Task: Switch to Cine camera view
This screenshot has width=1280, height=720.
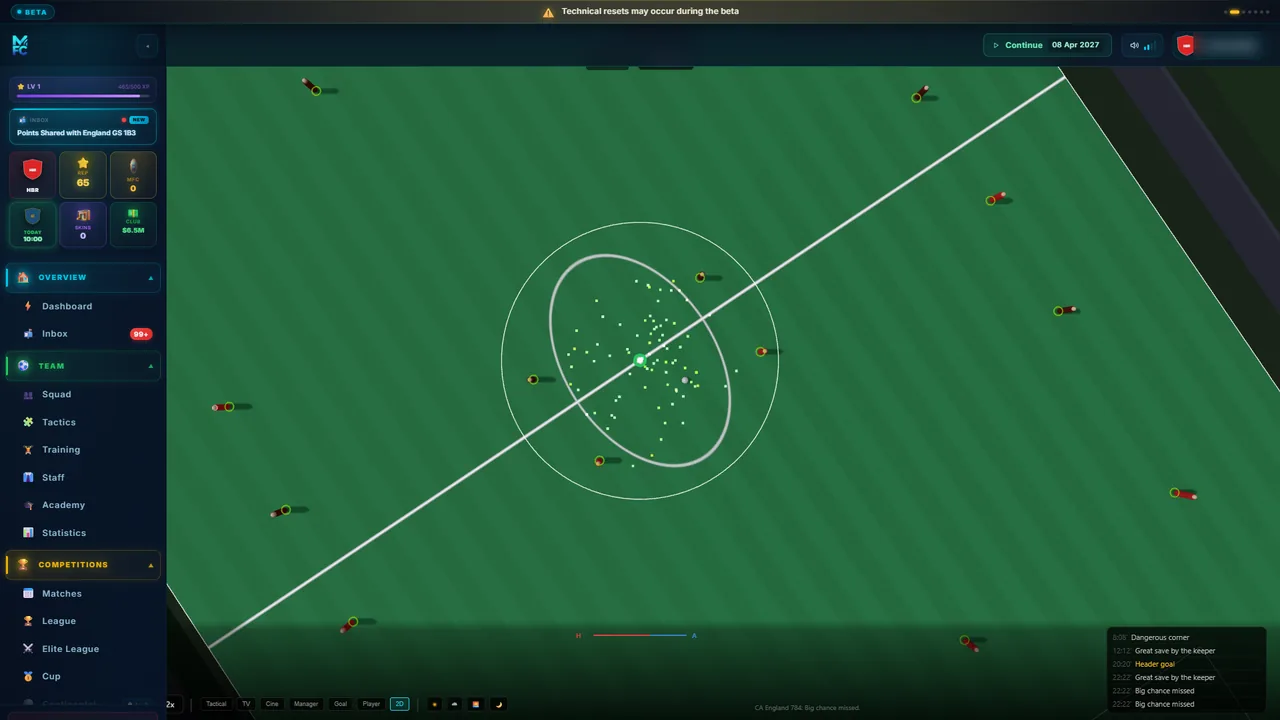Action: [x=272, y=704]
